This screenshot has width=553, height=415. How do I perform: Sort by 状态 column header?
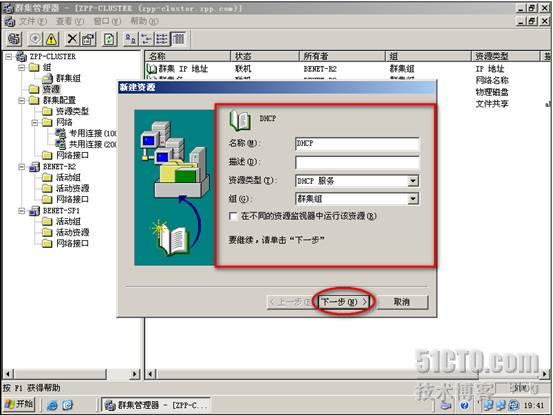(x=265, y=56)
